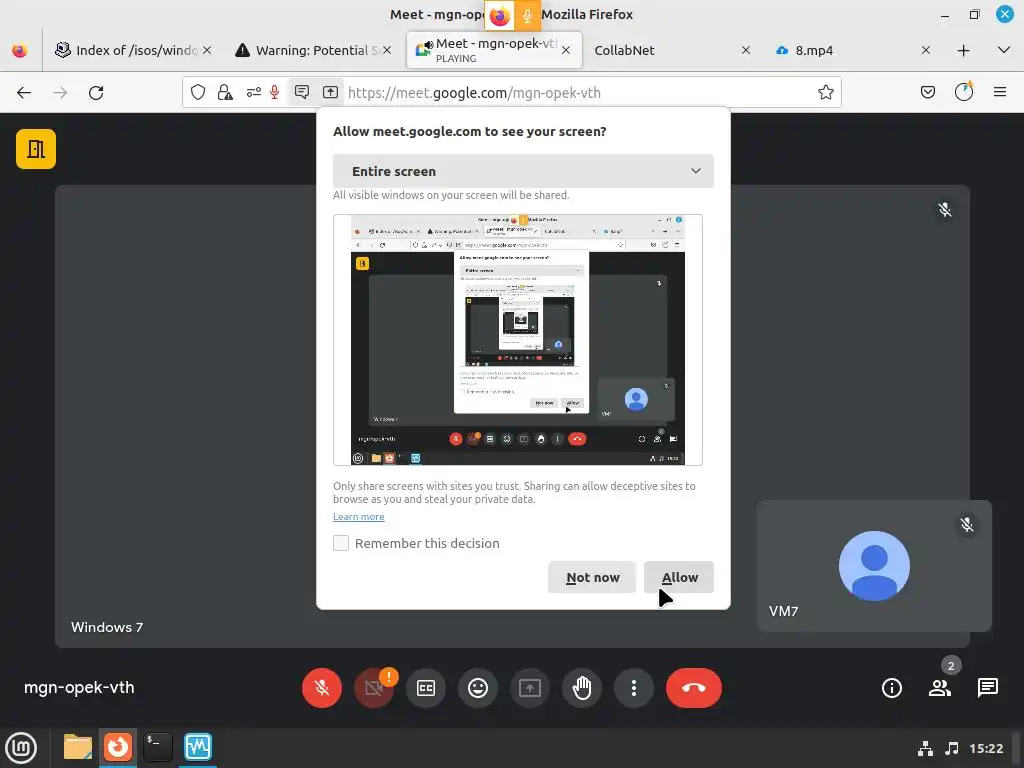The height and width of the screenshot is (768, 1024).
Task: Open Save to Pocket button
Action: pos(928,93)
